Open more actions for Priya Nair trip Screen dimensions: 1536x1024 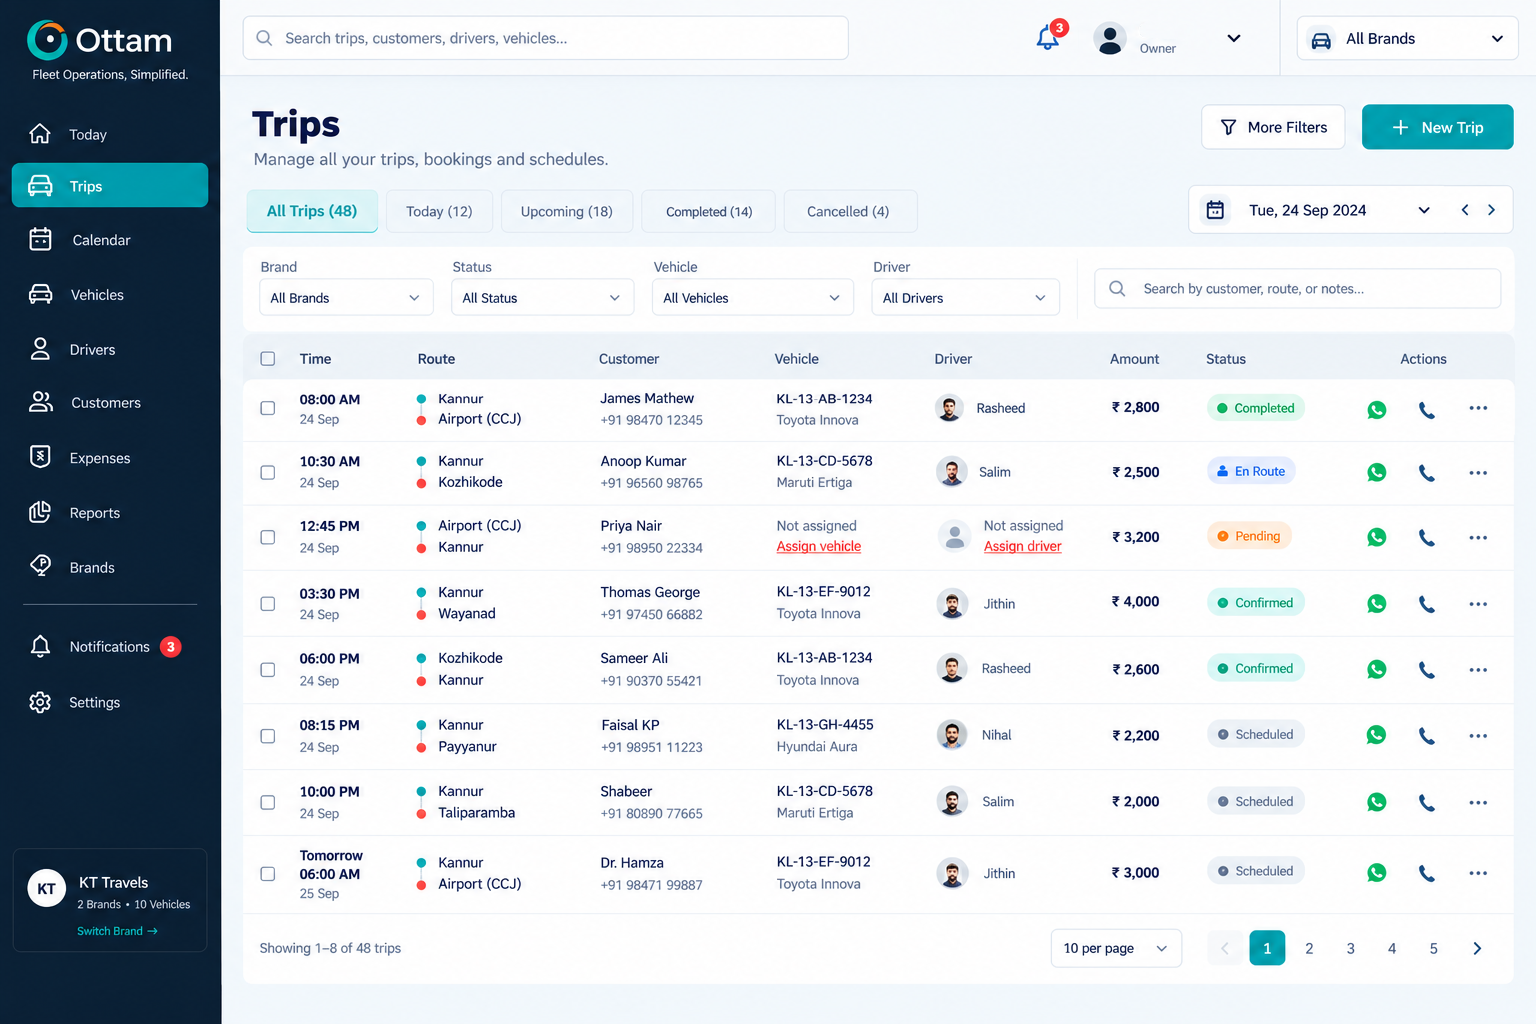click(1478, 538)
